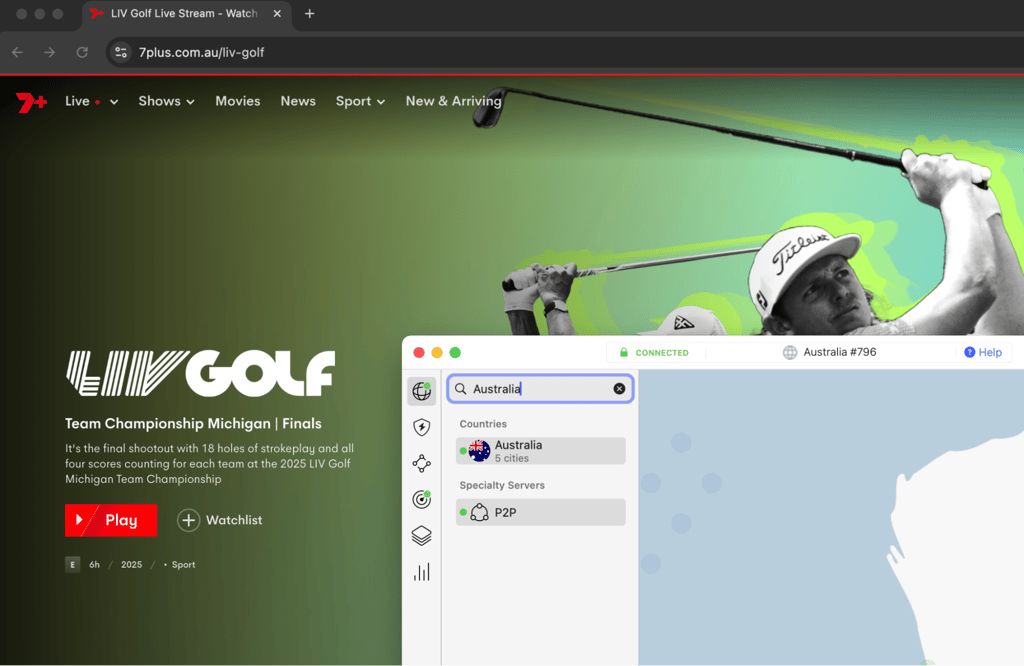Click the Sport genre tag
The image size is (1024, 666).
(184, 564)
